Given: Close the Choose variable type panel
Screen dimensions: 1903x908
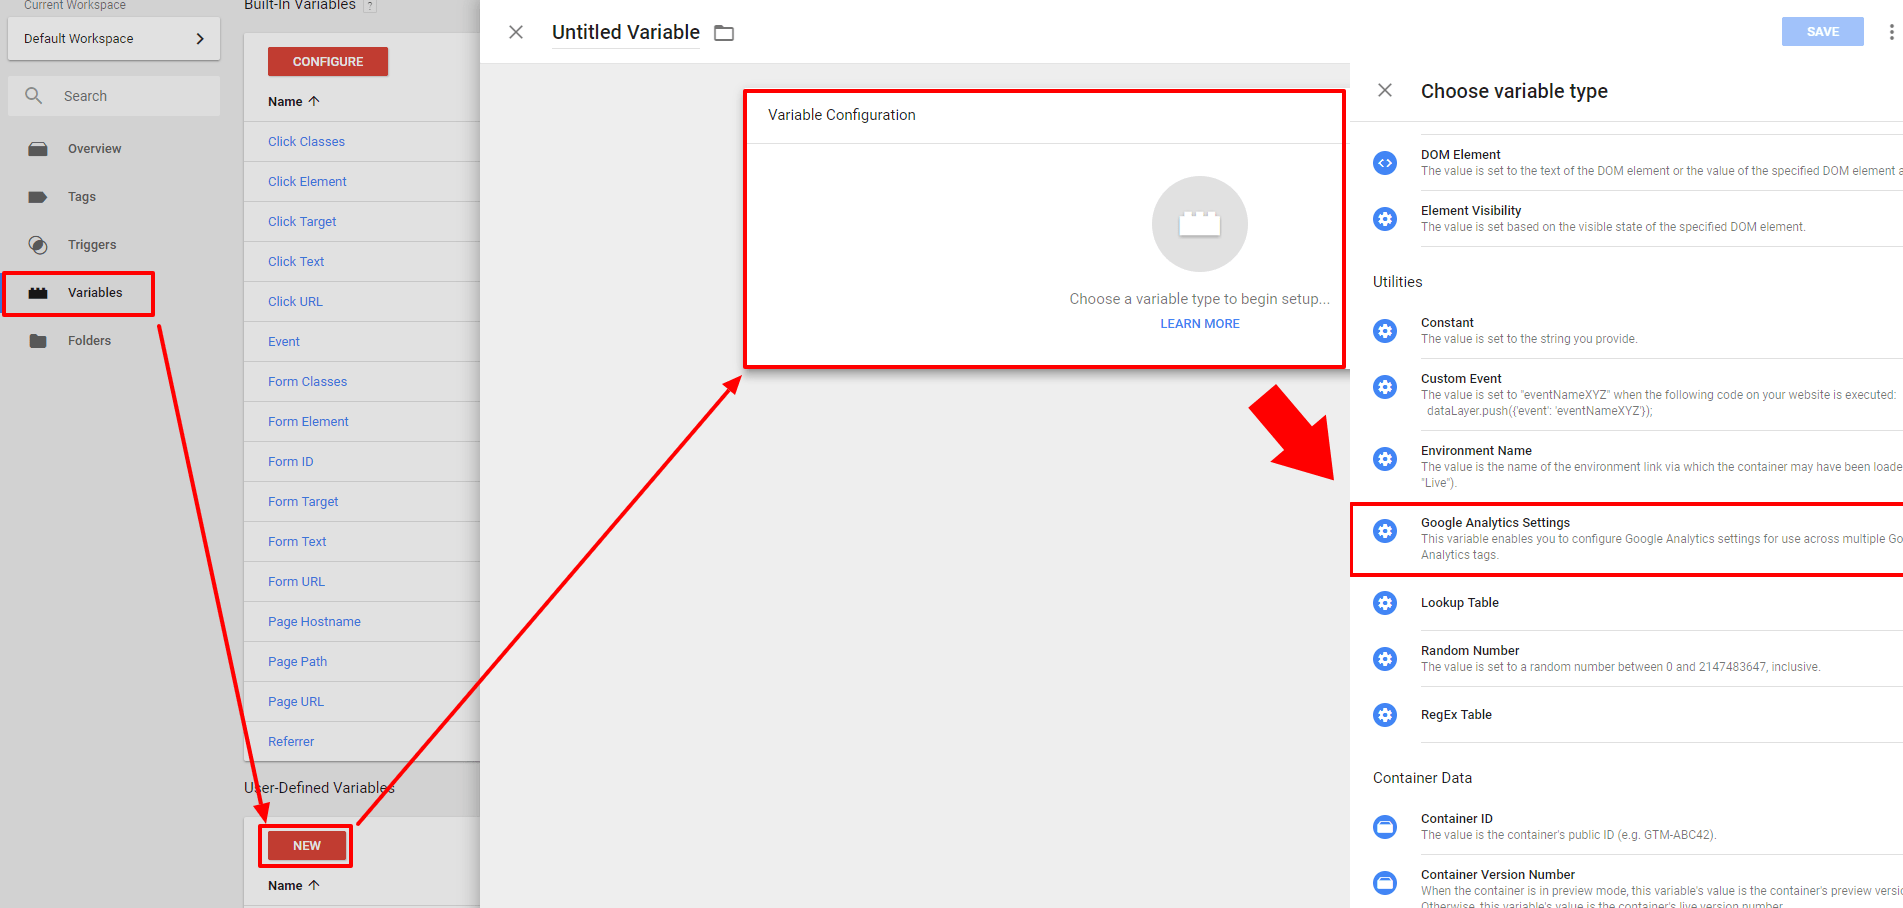Looking at the screenshot, I should click(x=1385, y=90).
